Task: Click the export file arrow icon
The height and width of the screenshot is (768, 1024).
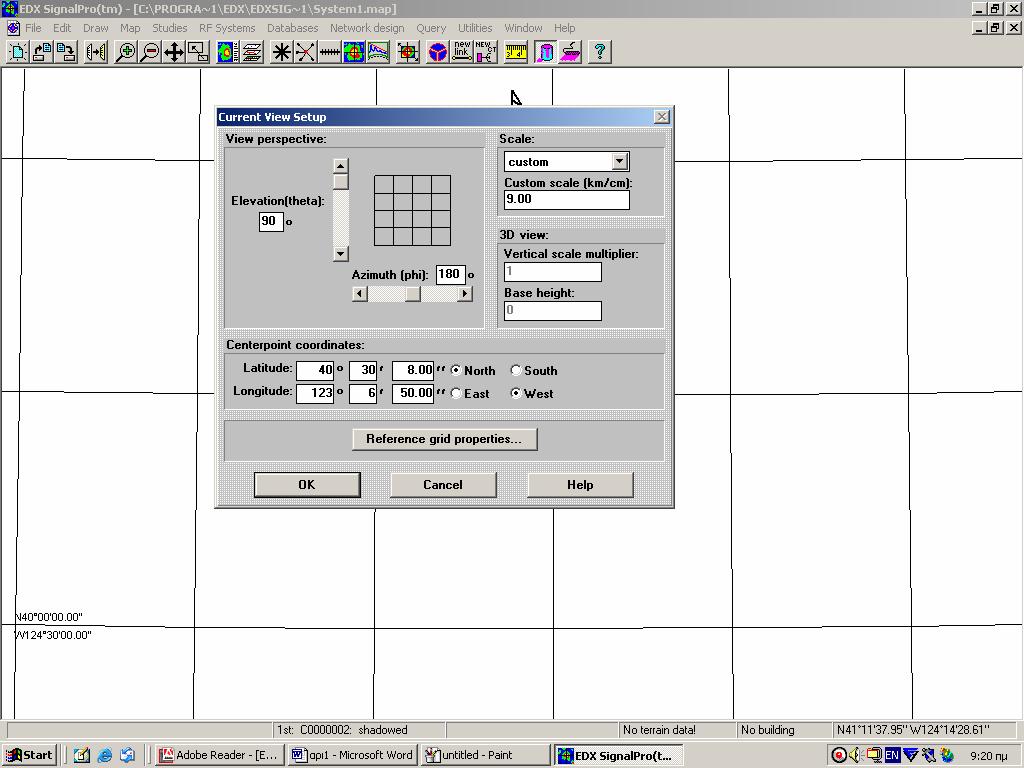Action: [x=67, y=52]
